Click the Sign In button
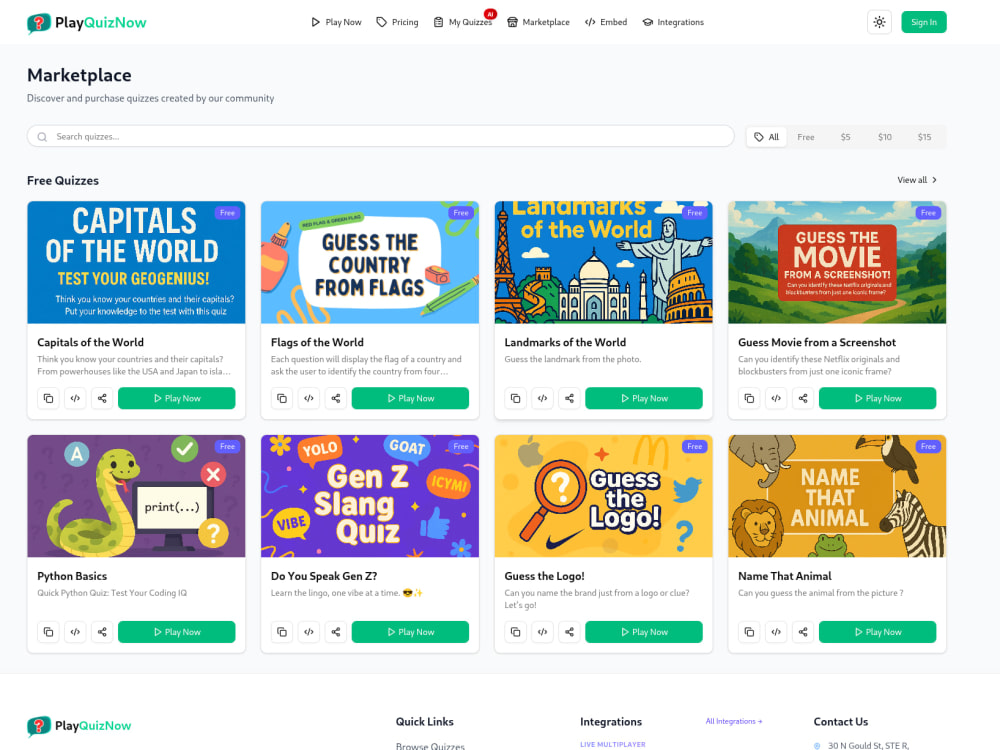 pyautogui.click(x=923, y=22)
